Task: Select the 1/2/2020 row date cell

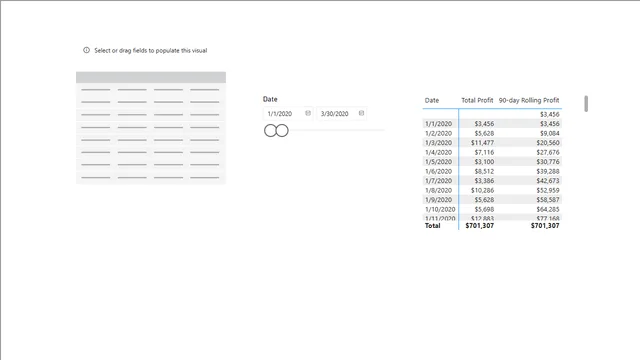Action: click(438, 133)
